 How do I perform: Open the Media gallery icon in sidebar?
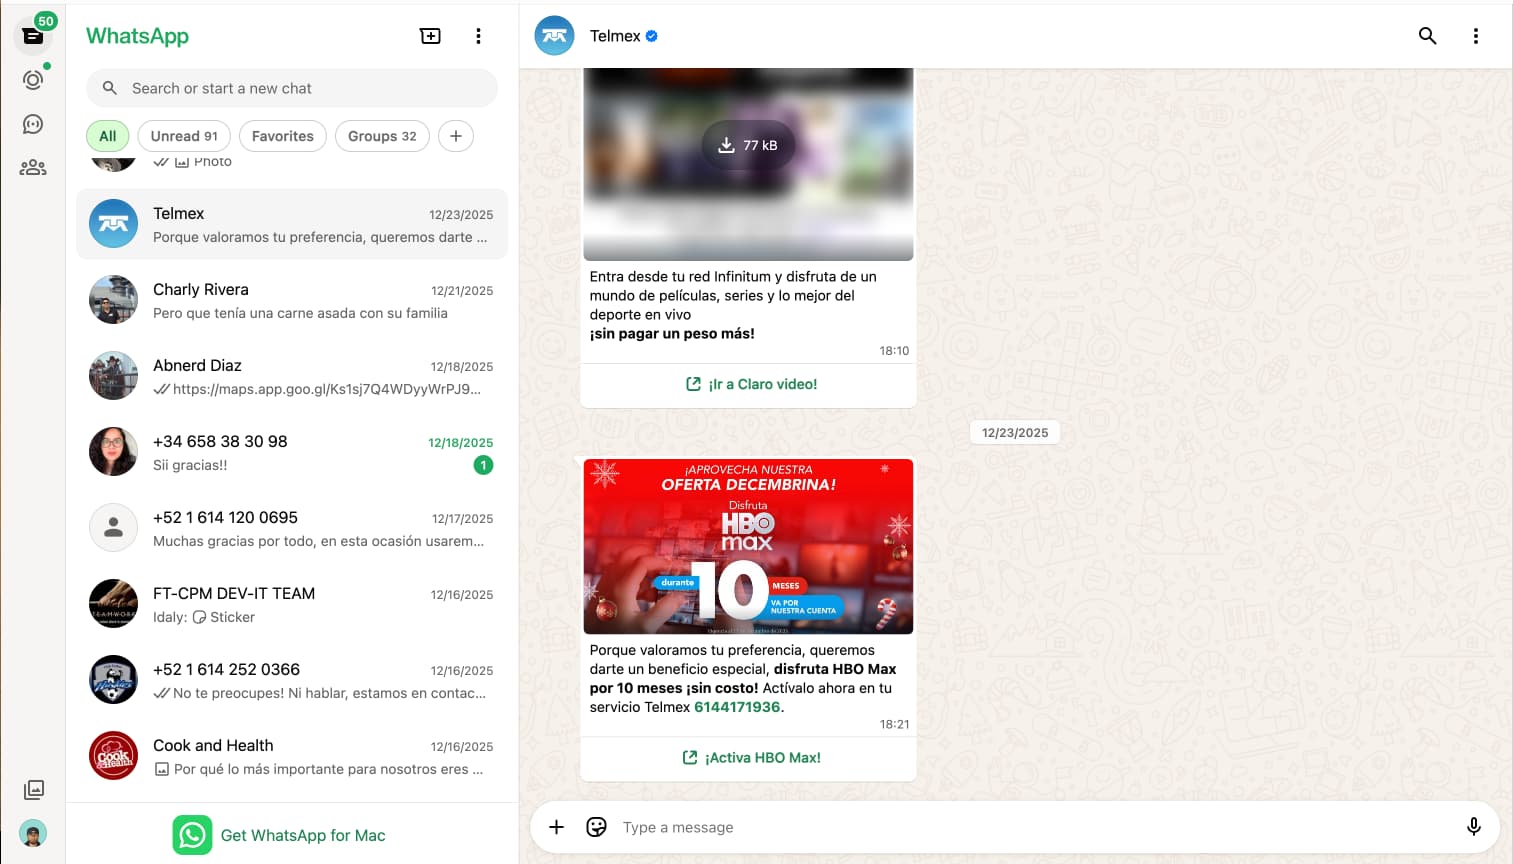33,790
